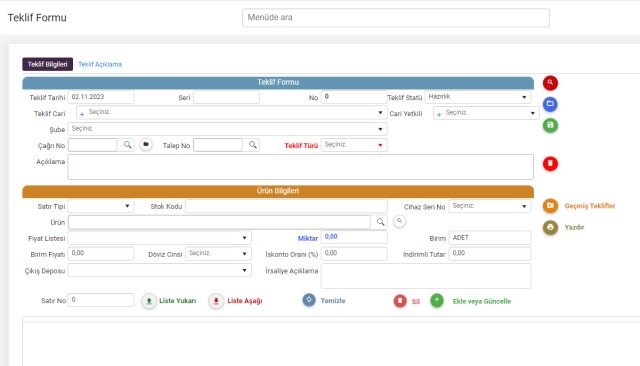Click the Ekle veya Güncelle text button
Screen dimensions: 640x366
pos(482,302)
